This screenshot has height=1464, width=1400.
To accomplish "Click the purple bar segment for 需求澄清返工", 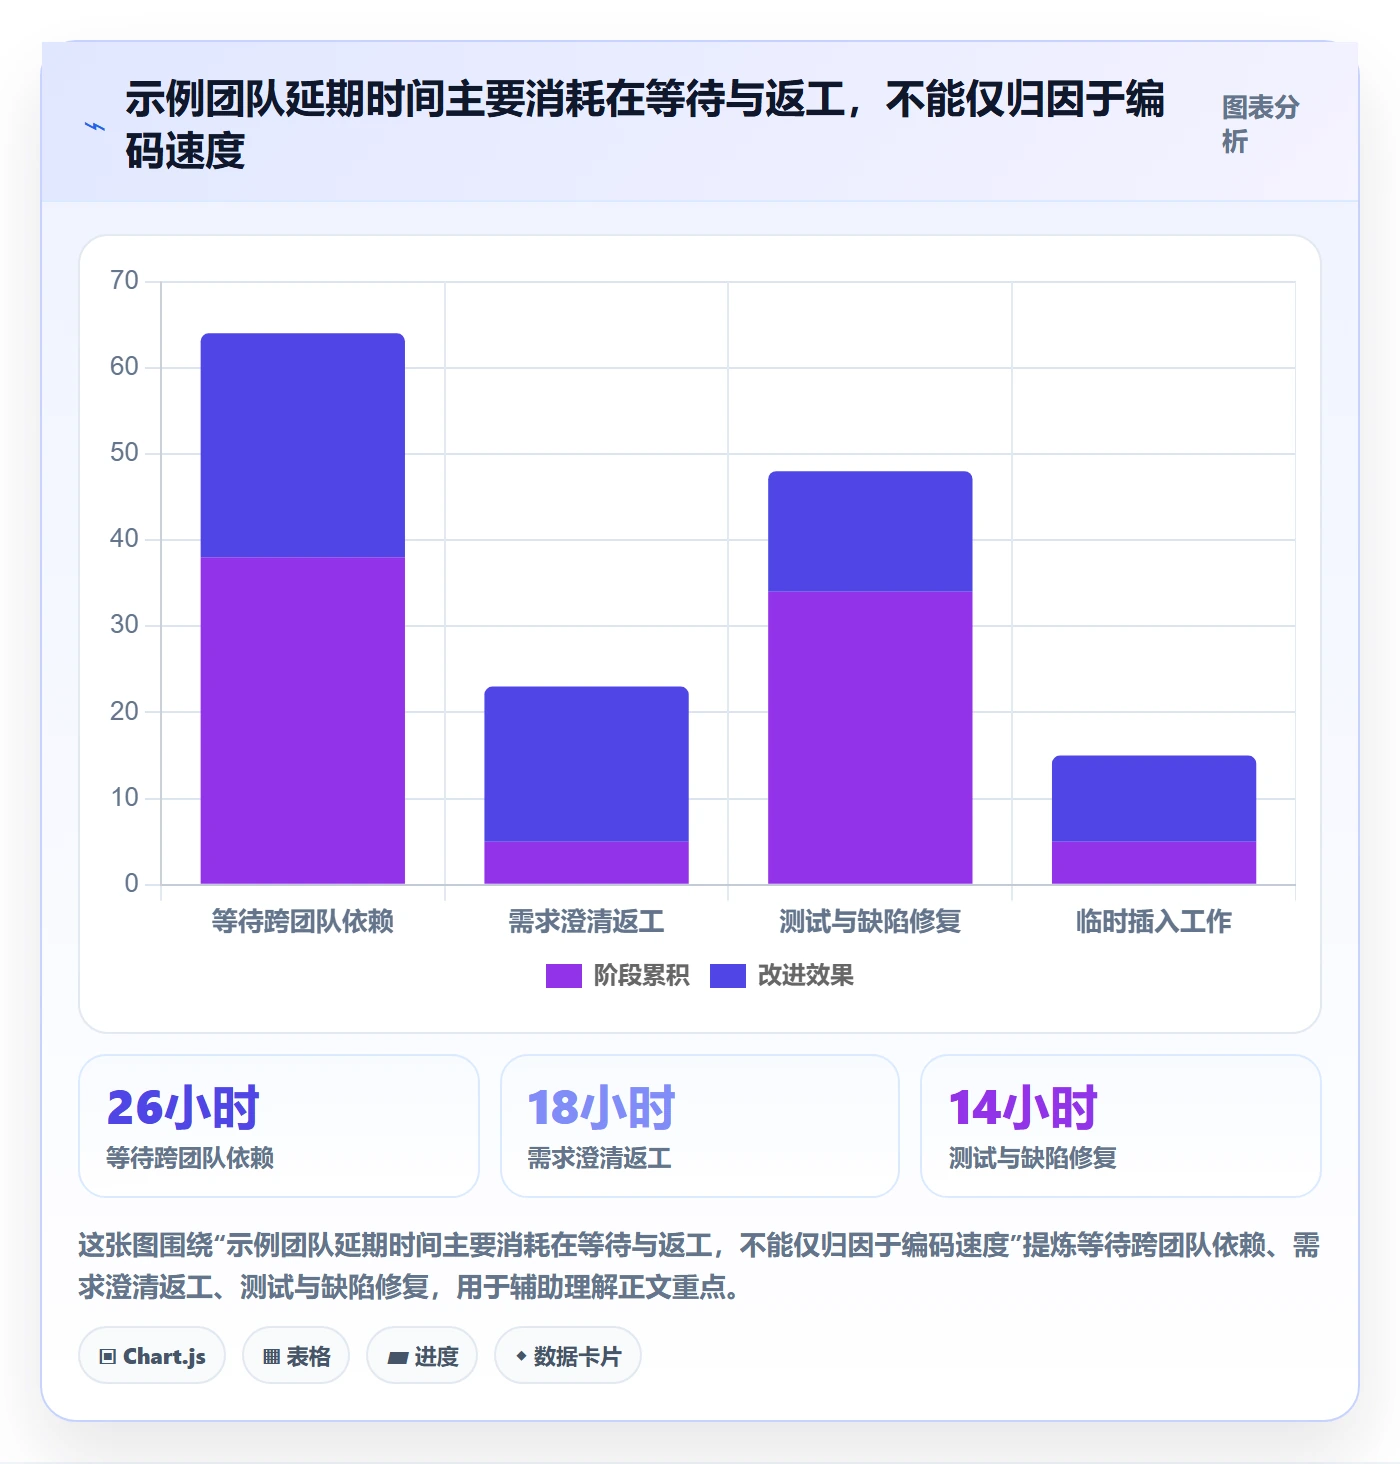I will tap(587, 863).
